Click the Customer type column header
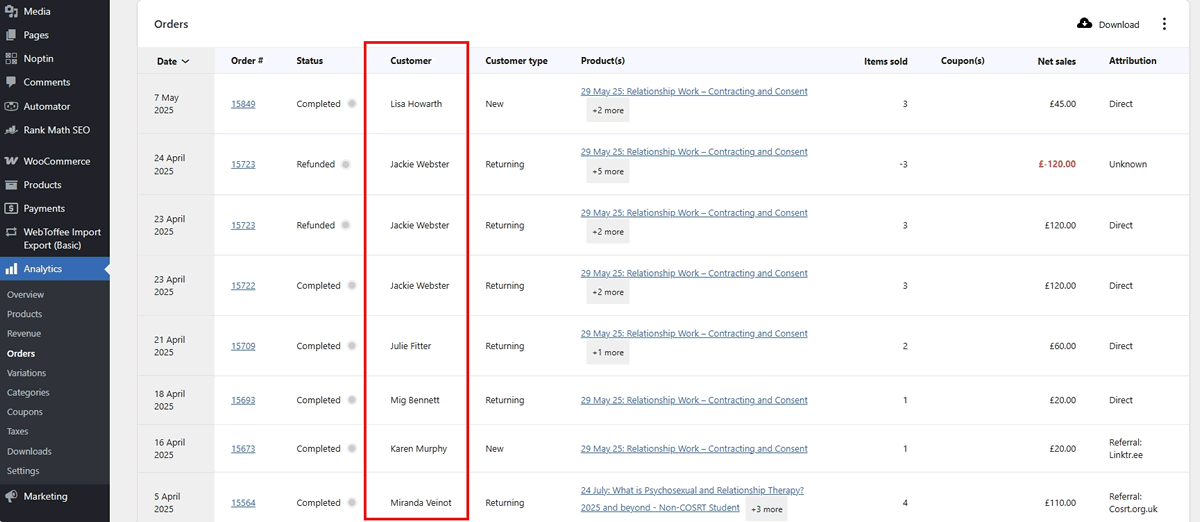 517,61
